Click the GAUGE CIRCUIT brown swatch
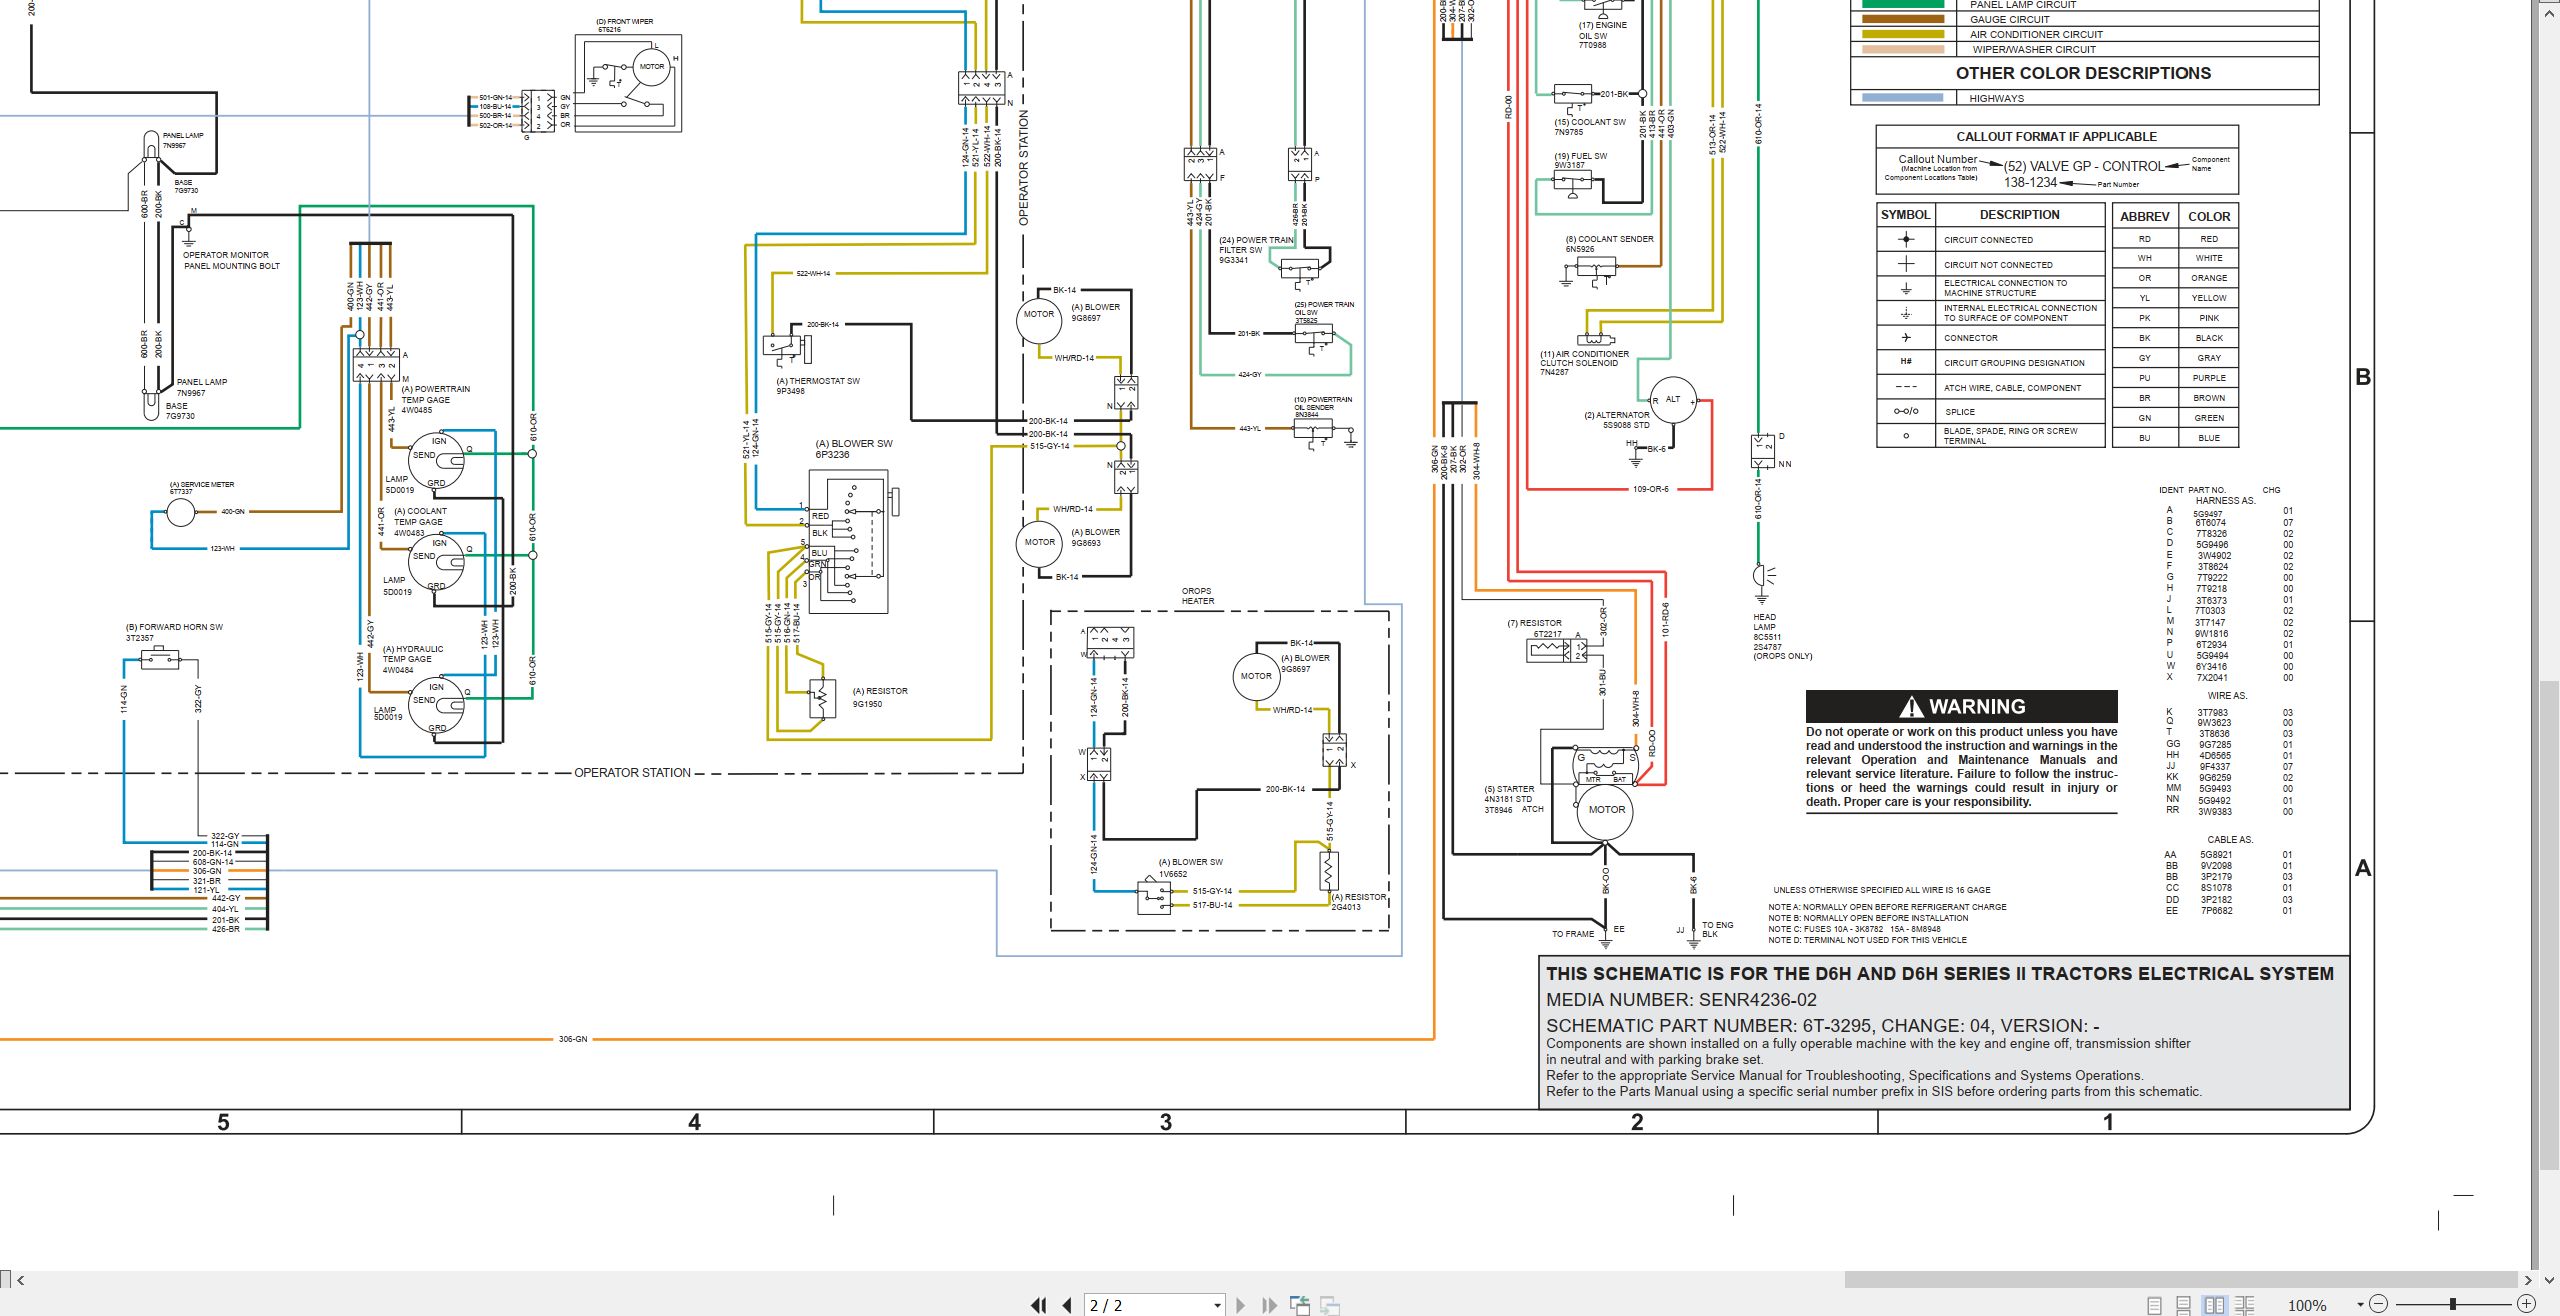 tap(1903, 19)
